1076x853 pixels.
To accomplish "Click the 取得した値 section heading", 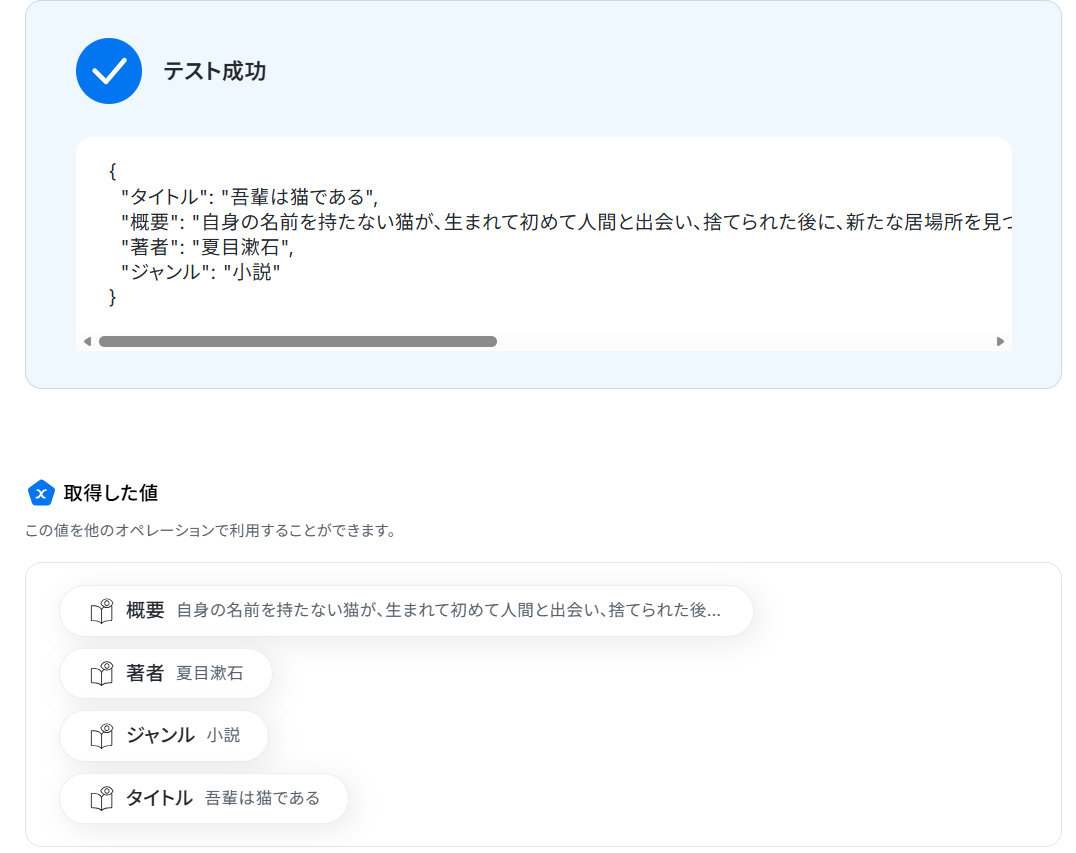I will pos(111,493).
